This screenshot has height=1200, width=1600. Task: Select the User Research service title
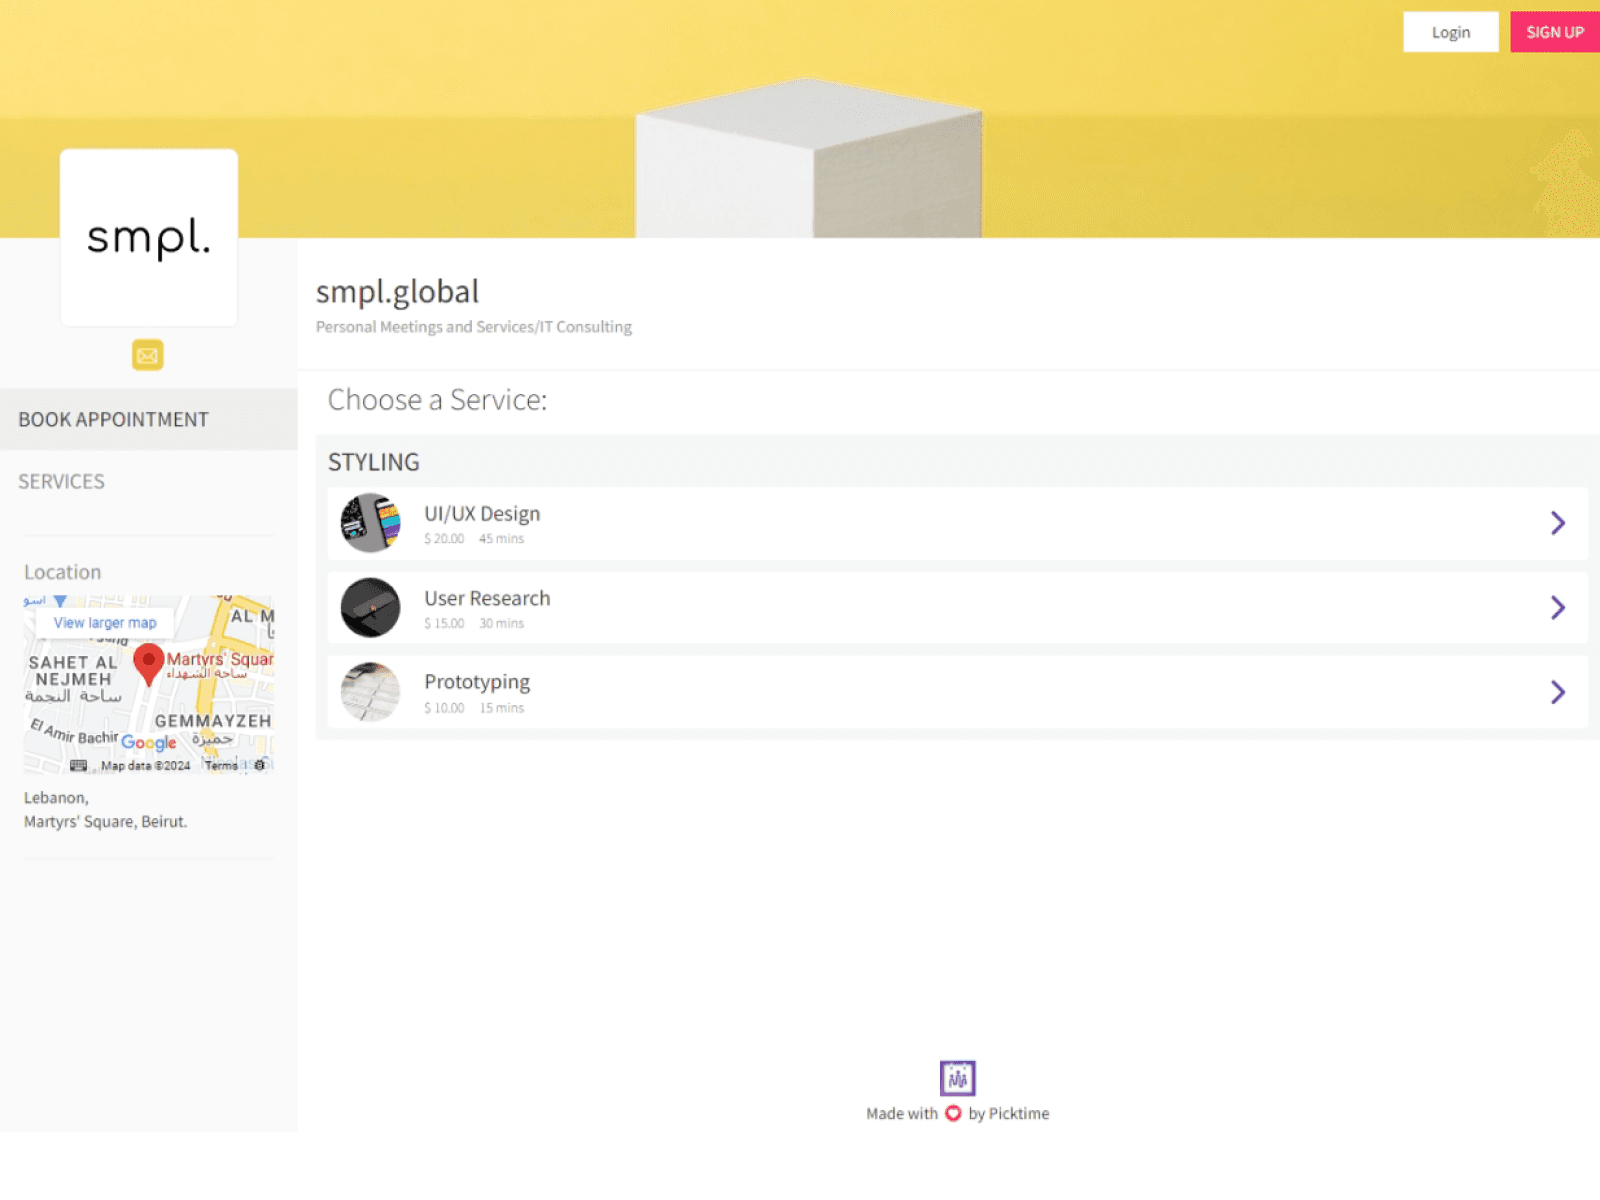tap(487, 598)
